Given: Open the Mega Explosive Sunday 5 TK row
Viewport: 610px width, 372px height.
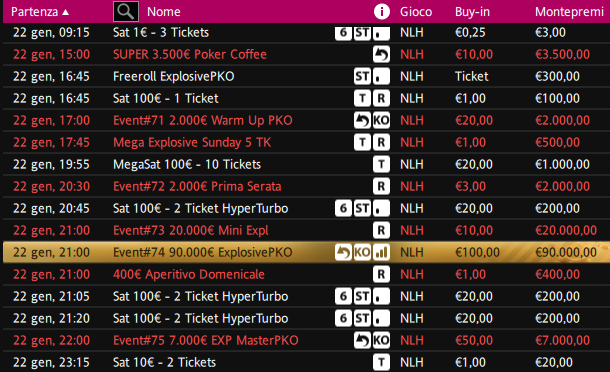Looking at the screenshot, I should click(x=307, y=142).
